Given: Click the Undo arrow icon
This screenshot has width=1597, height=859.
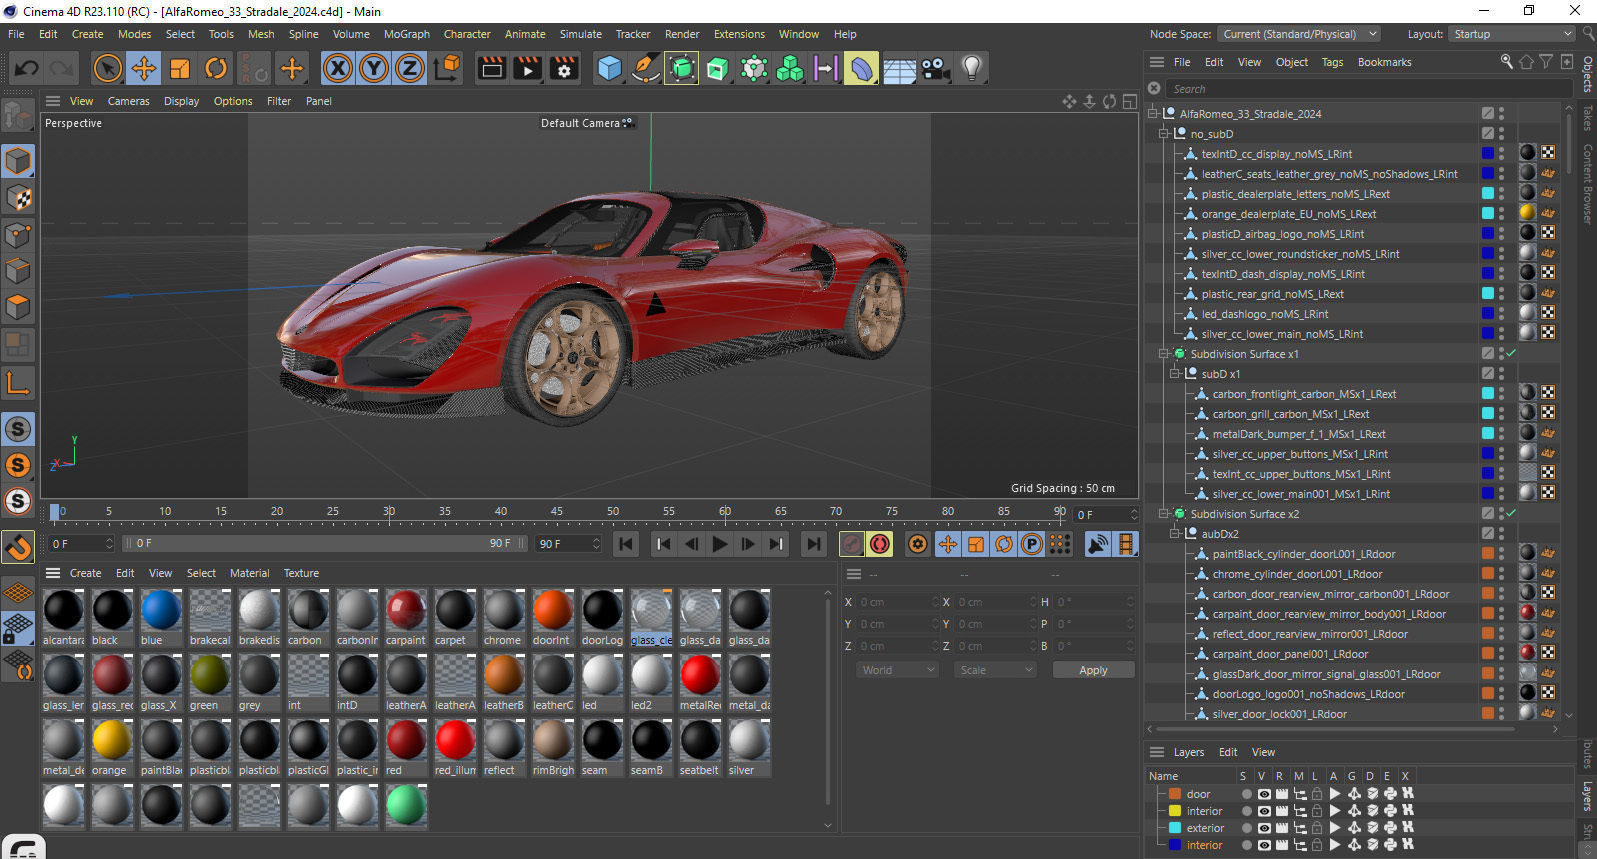Looking at the screenshot, I should pos(27,68).
